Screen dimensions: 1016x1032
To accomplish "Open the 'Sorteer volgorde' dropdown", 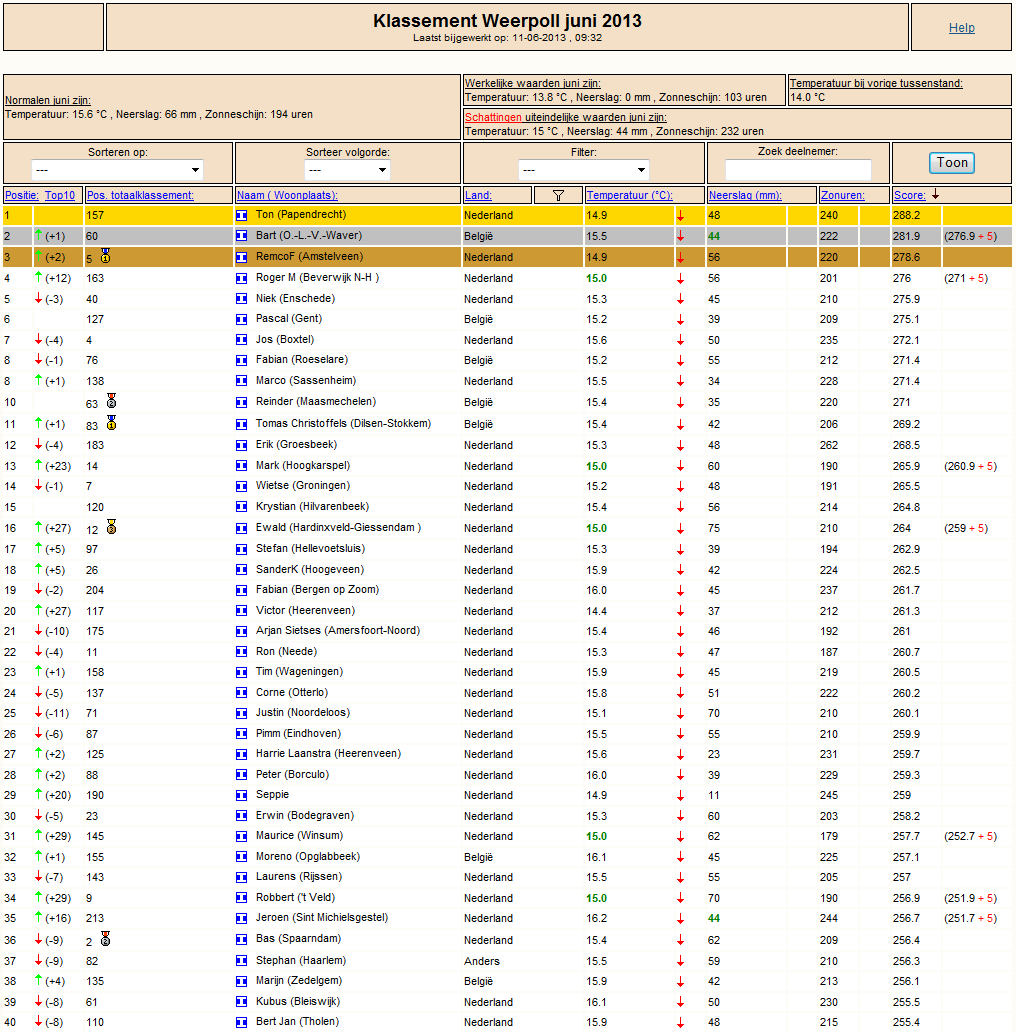I will [x=347, y=170].
